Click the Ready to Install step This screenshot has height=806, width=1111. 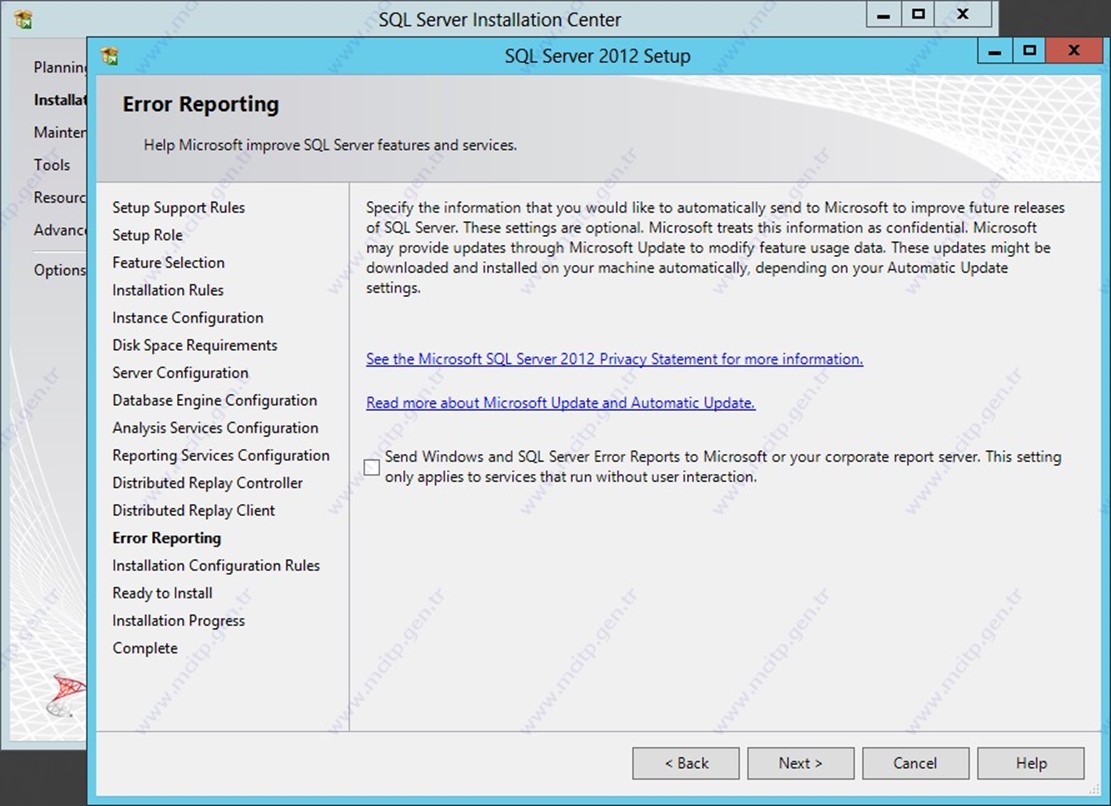(162, 594)
